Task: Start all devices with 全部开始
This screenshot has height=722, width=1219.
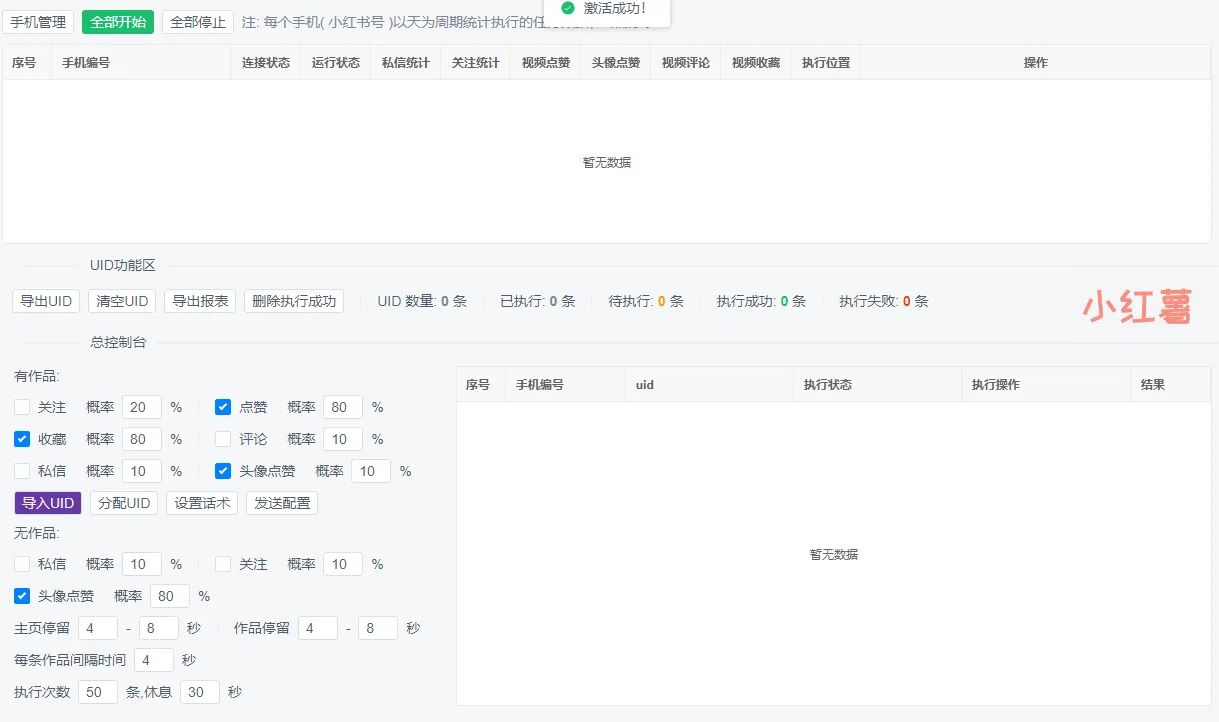Action: 118,22
